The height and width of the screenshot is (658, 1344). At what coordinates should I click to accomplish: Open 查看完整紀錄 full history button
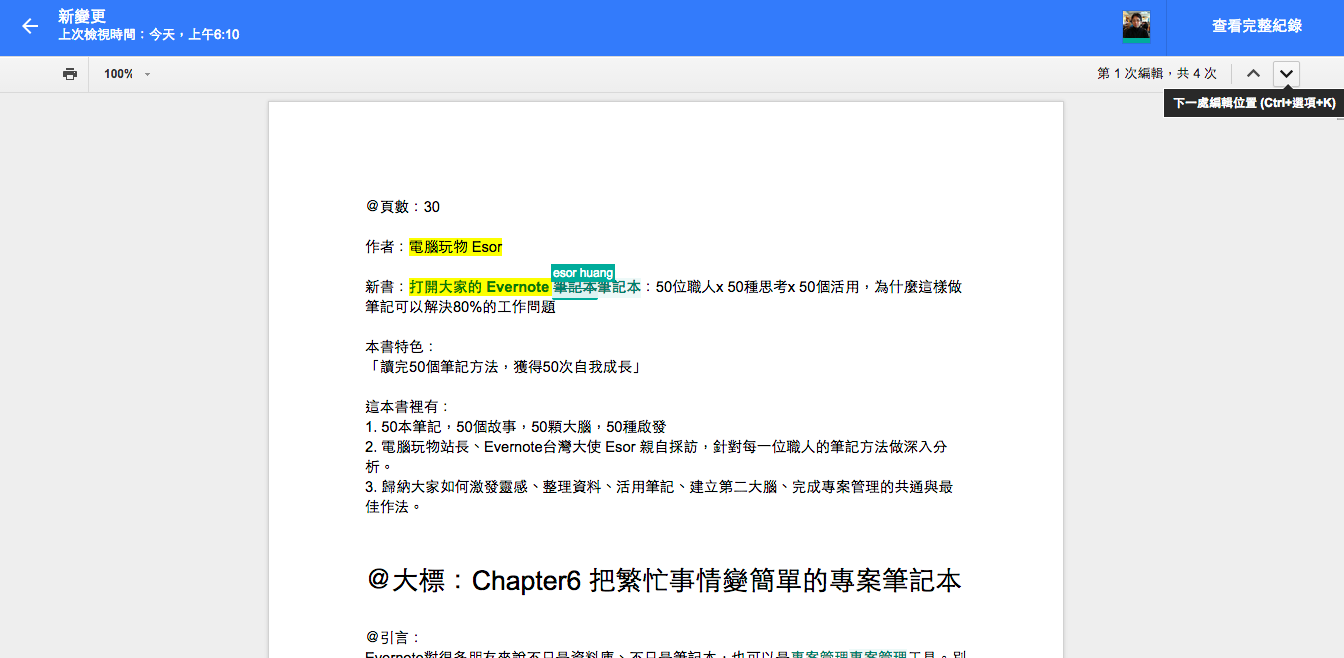(1257, 27)
